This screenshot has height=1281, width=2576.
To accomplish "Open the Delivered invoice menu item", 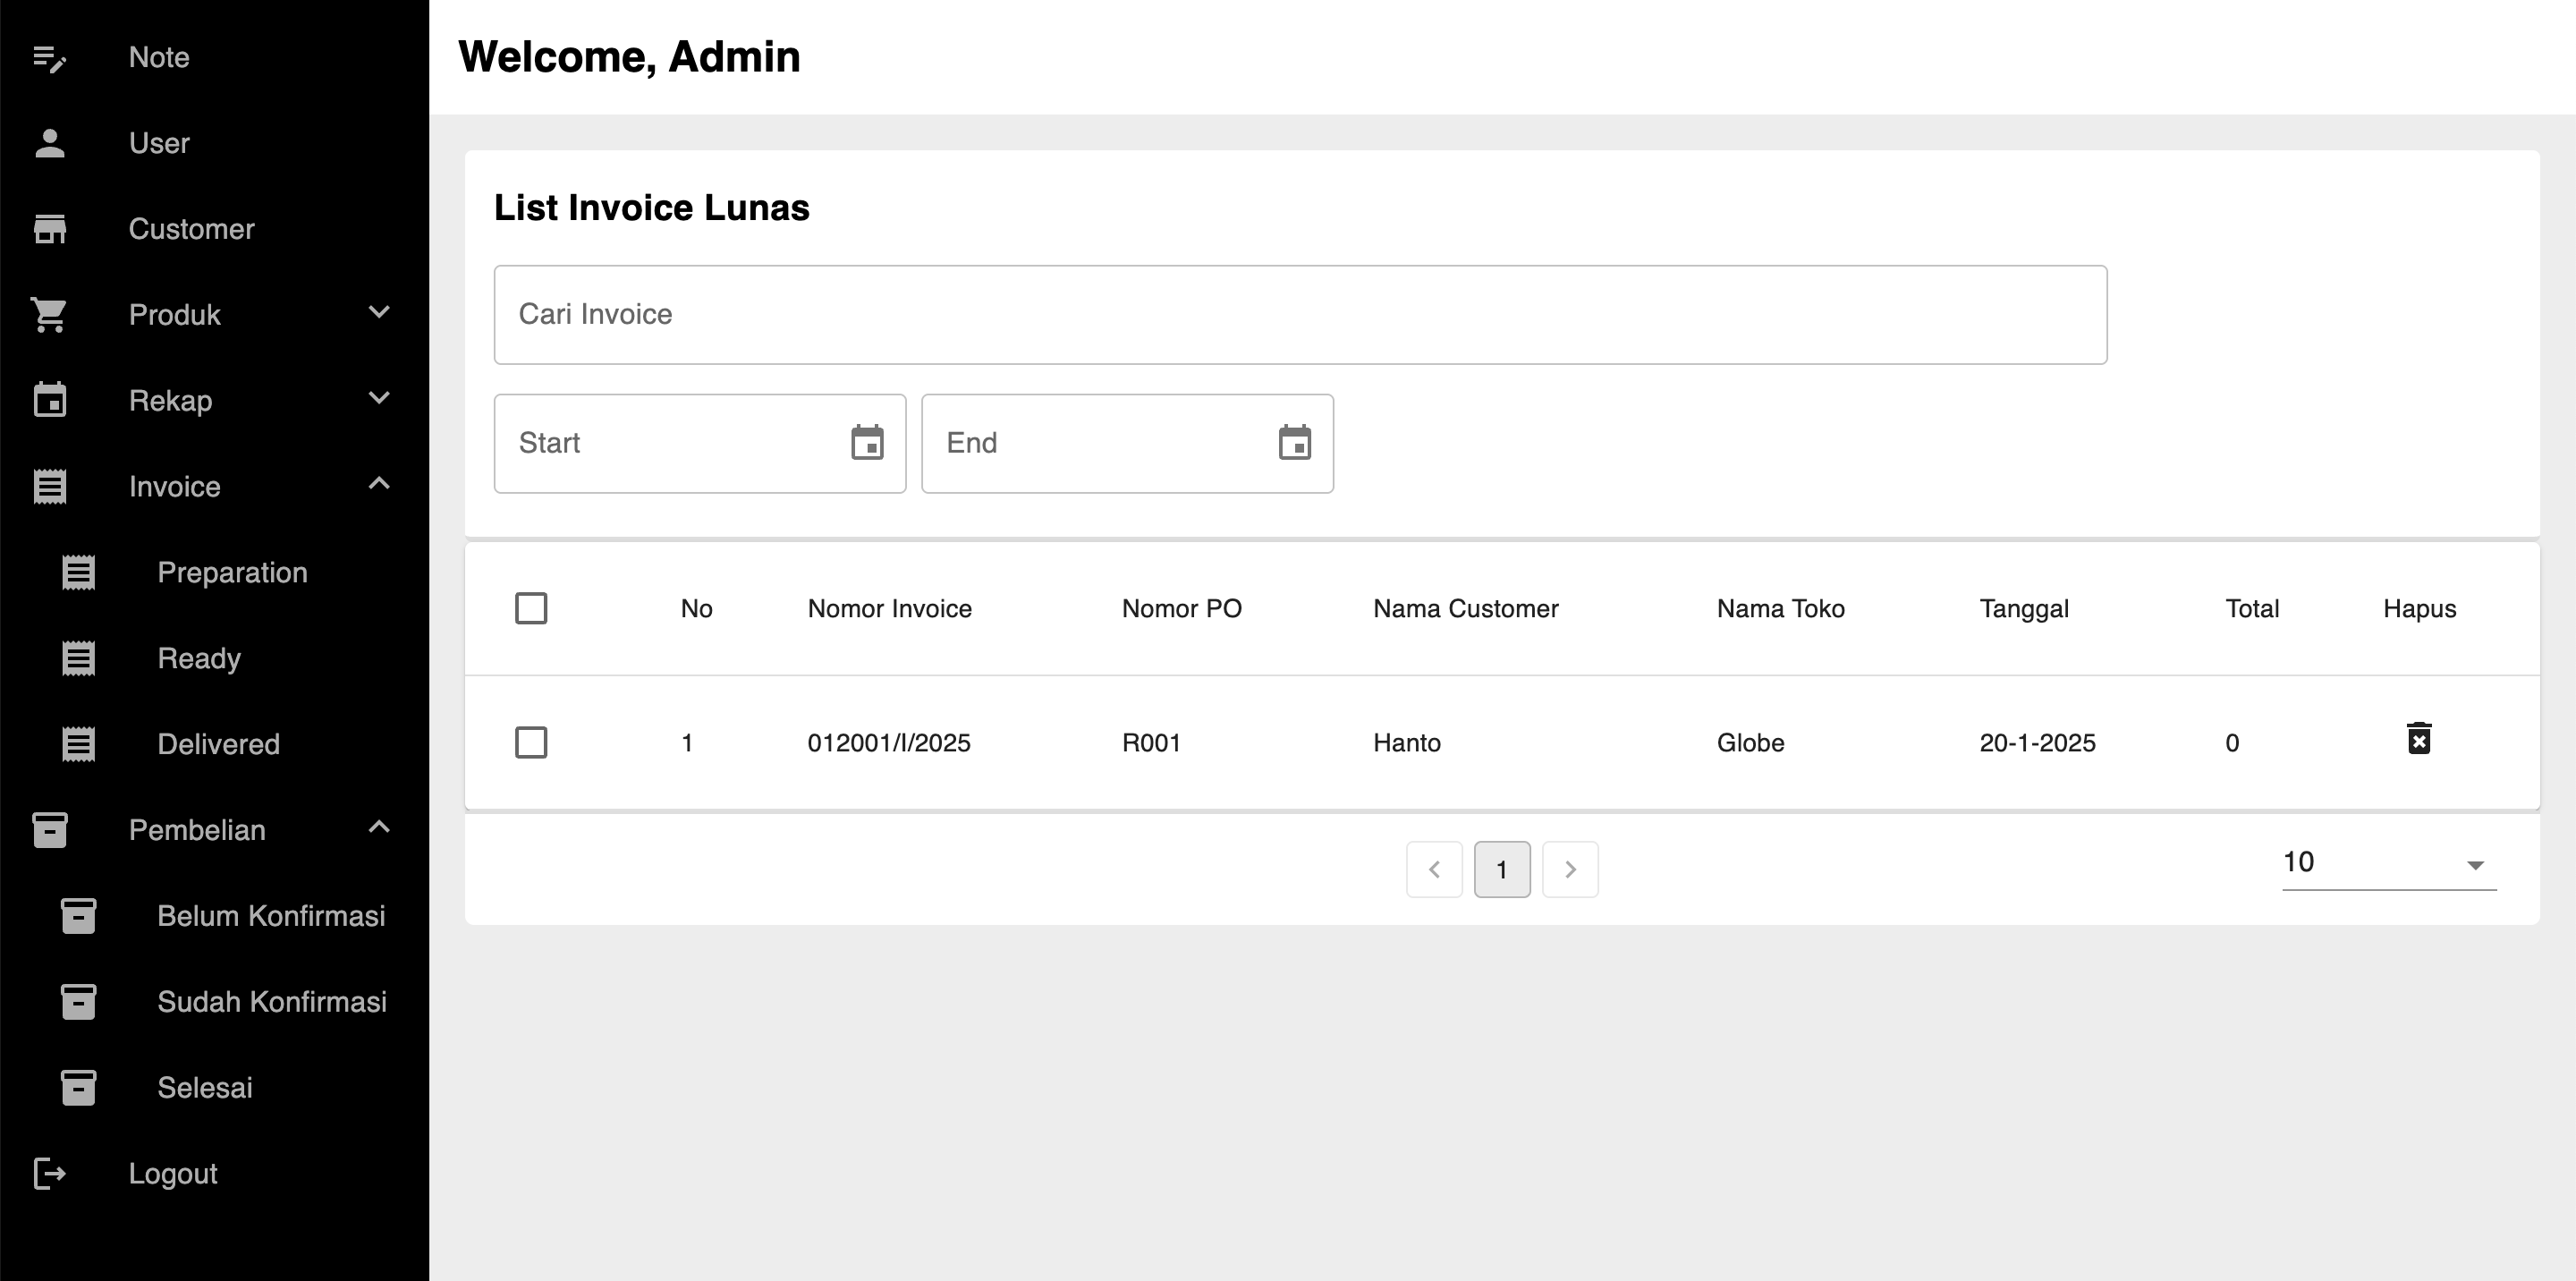I will coord(218,744).
